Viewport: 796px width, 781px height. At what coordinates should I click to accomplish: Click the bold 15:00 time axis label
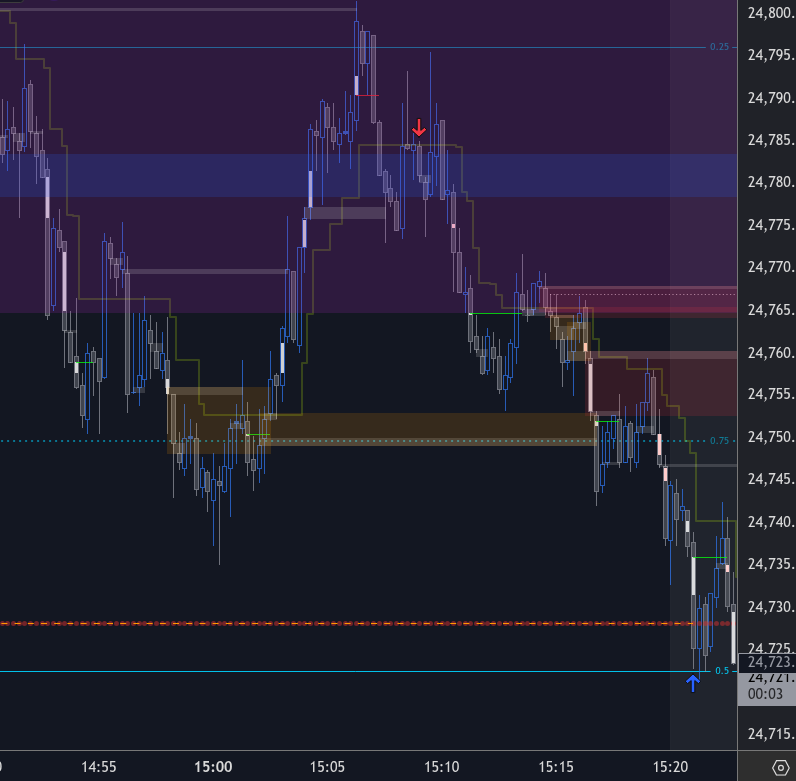point(213,766)
